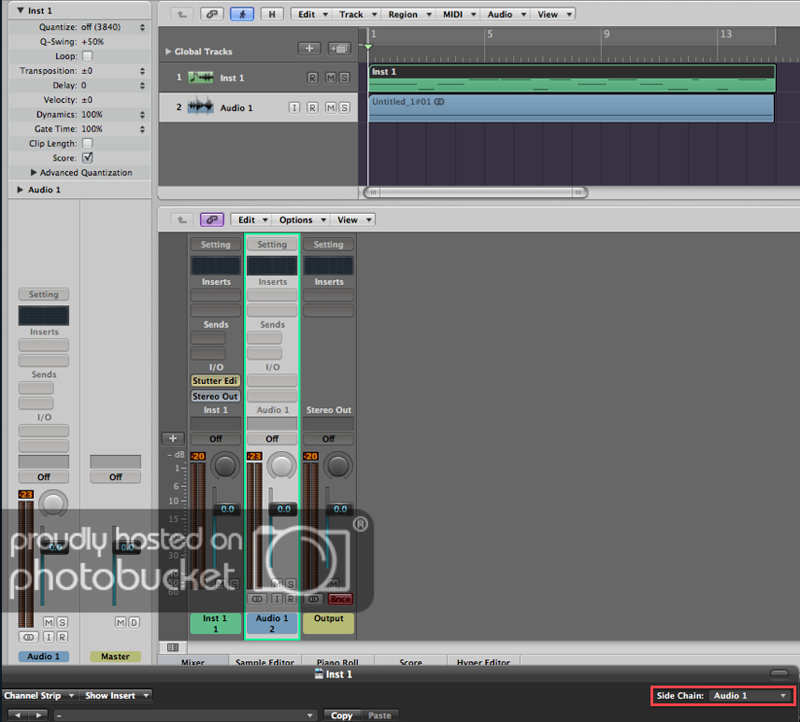Click the add track plus icon
This screenshot has width=800, height=722.
click(x=309, y=48)
